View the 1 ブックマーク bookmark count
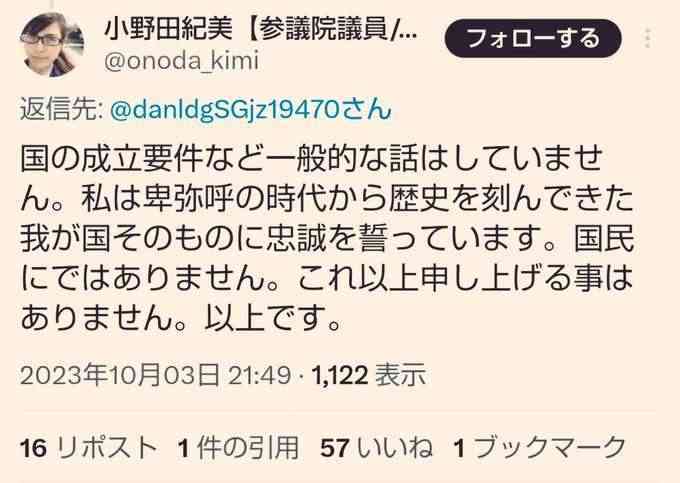680x483 pixels. 540,447
